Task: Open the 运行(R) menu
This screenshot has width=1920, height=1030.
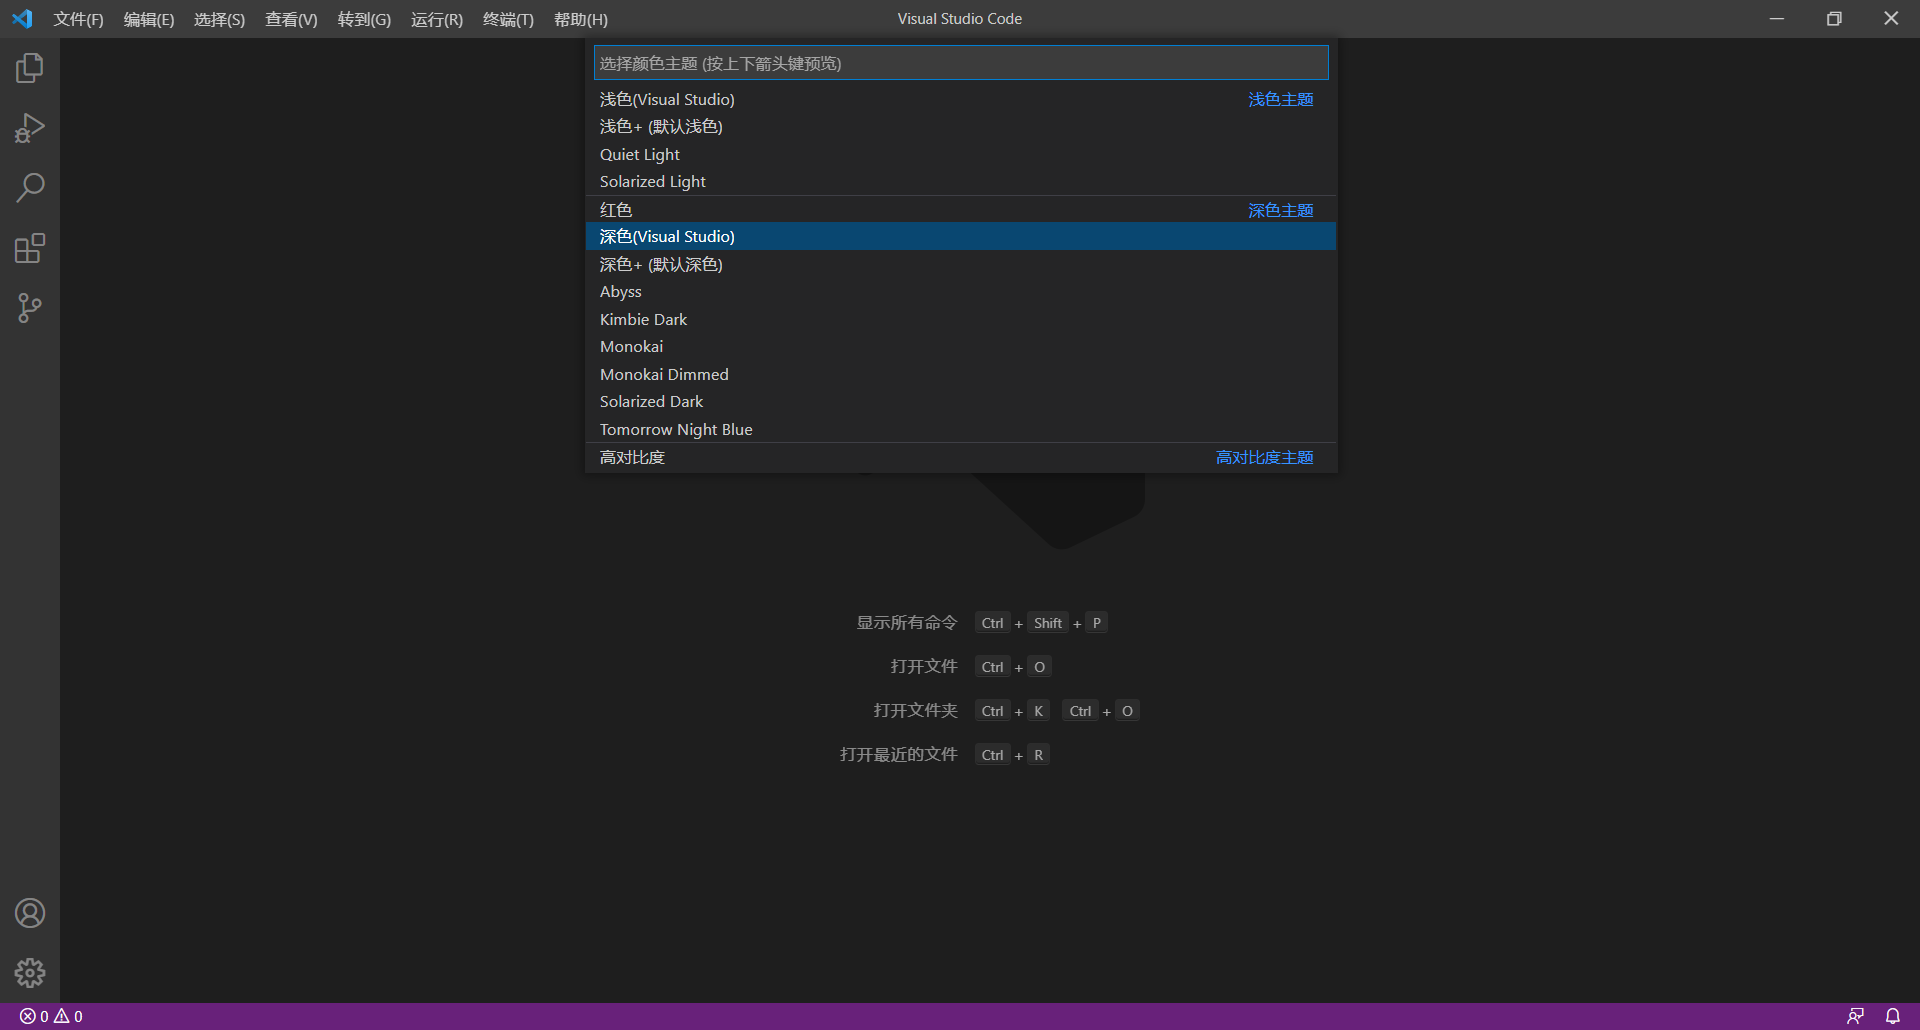Action: (x=437, y=19)
